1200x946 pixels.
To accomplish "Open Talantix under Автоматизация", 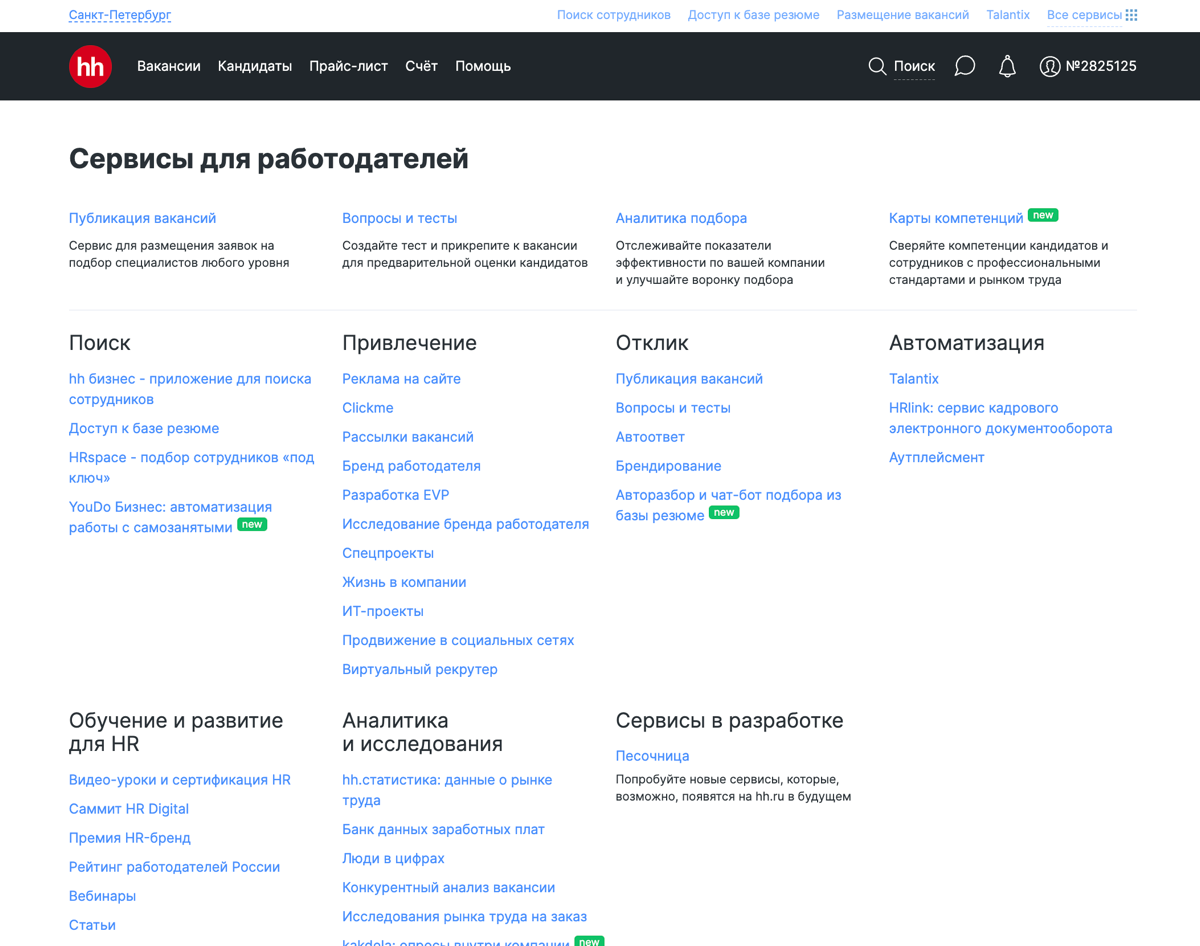I will [914, 379].
